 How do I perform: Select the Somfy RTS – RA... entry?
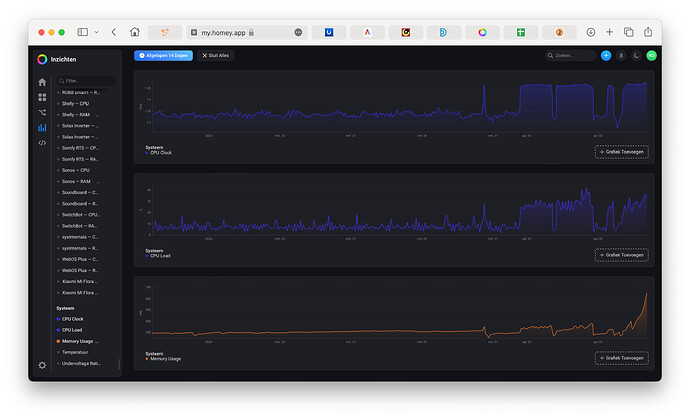(x=78, y=159)
